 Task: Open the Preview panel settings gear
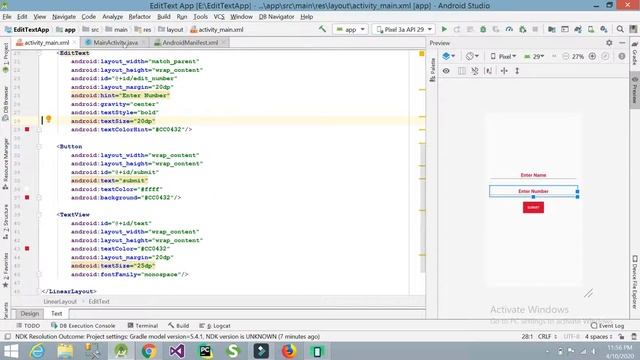point(609,43)
